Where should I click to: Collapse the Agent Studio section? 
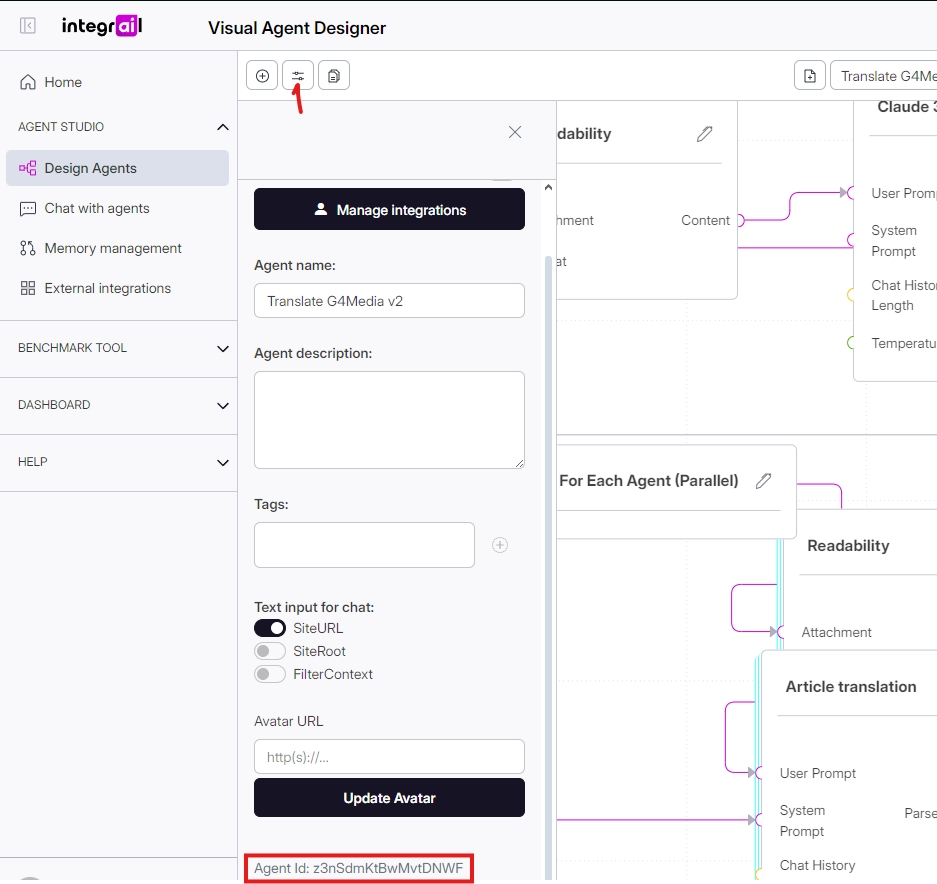click(222, 127)
